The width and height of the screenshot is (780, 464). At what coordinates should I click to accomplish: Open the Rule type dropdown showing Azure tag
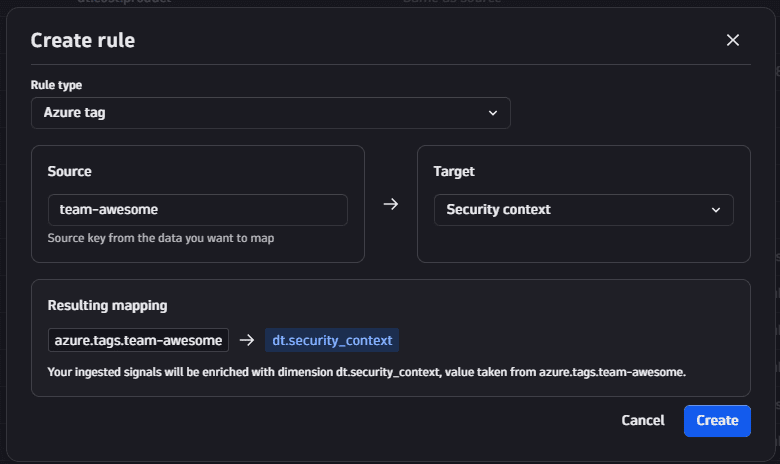click(271, 113)
